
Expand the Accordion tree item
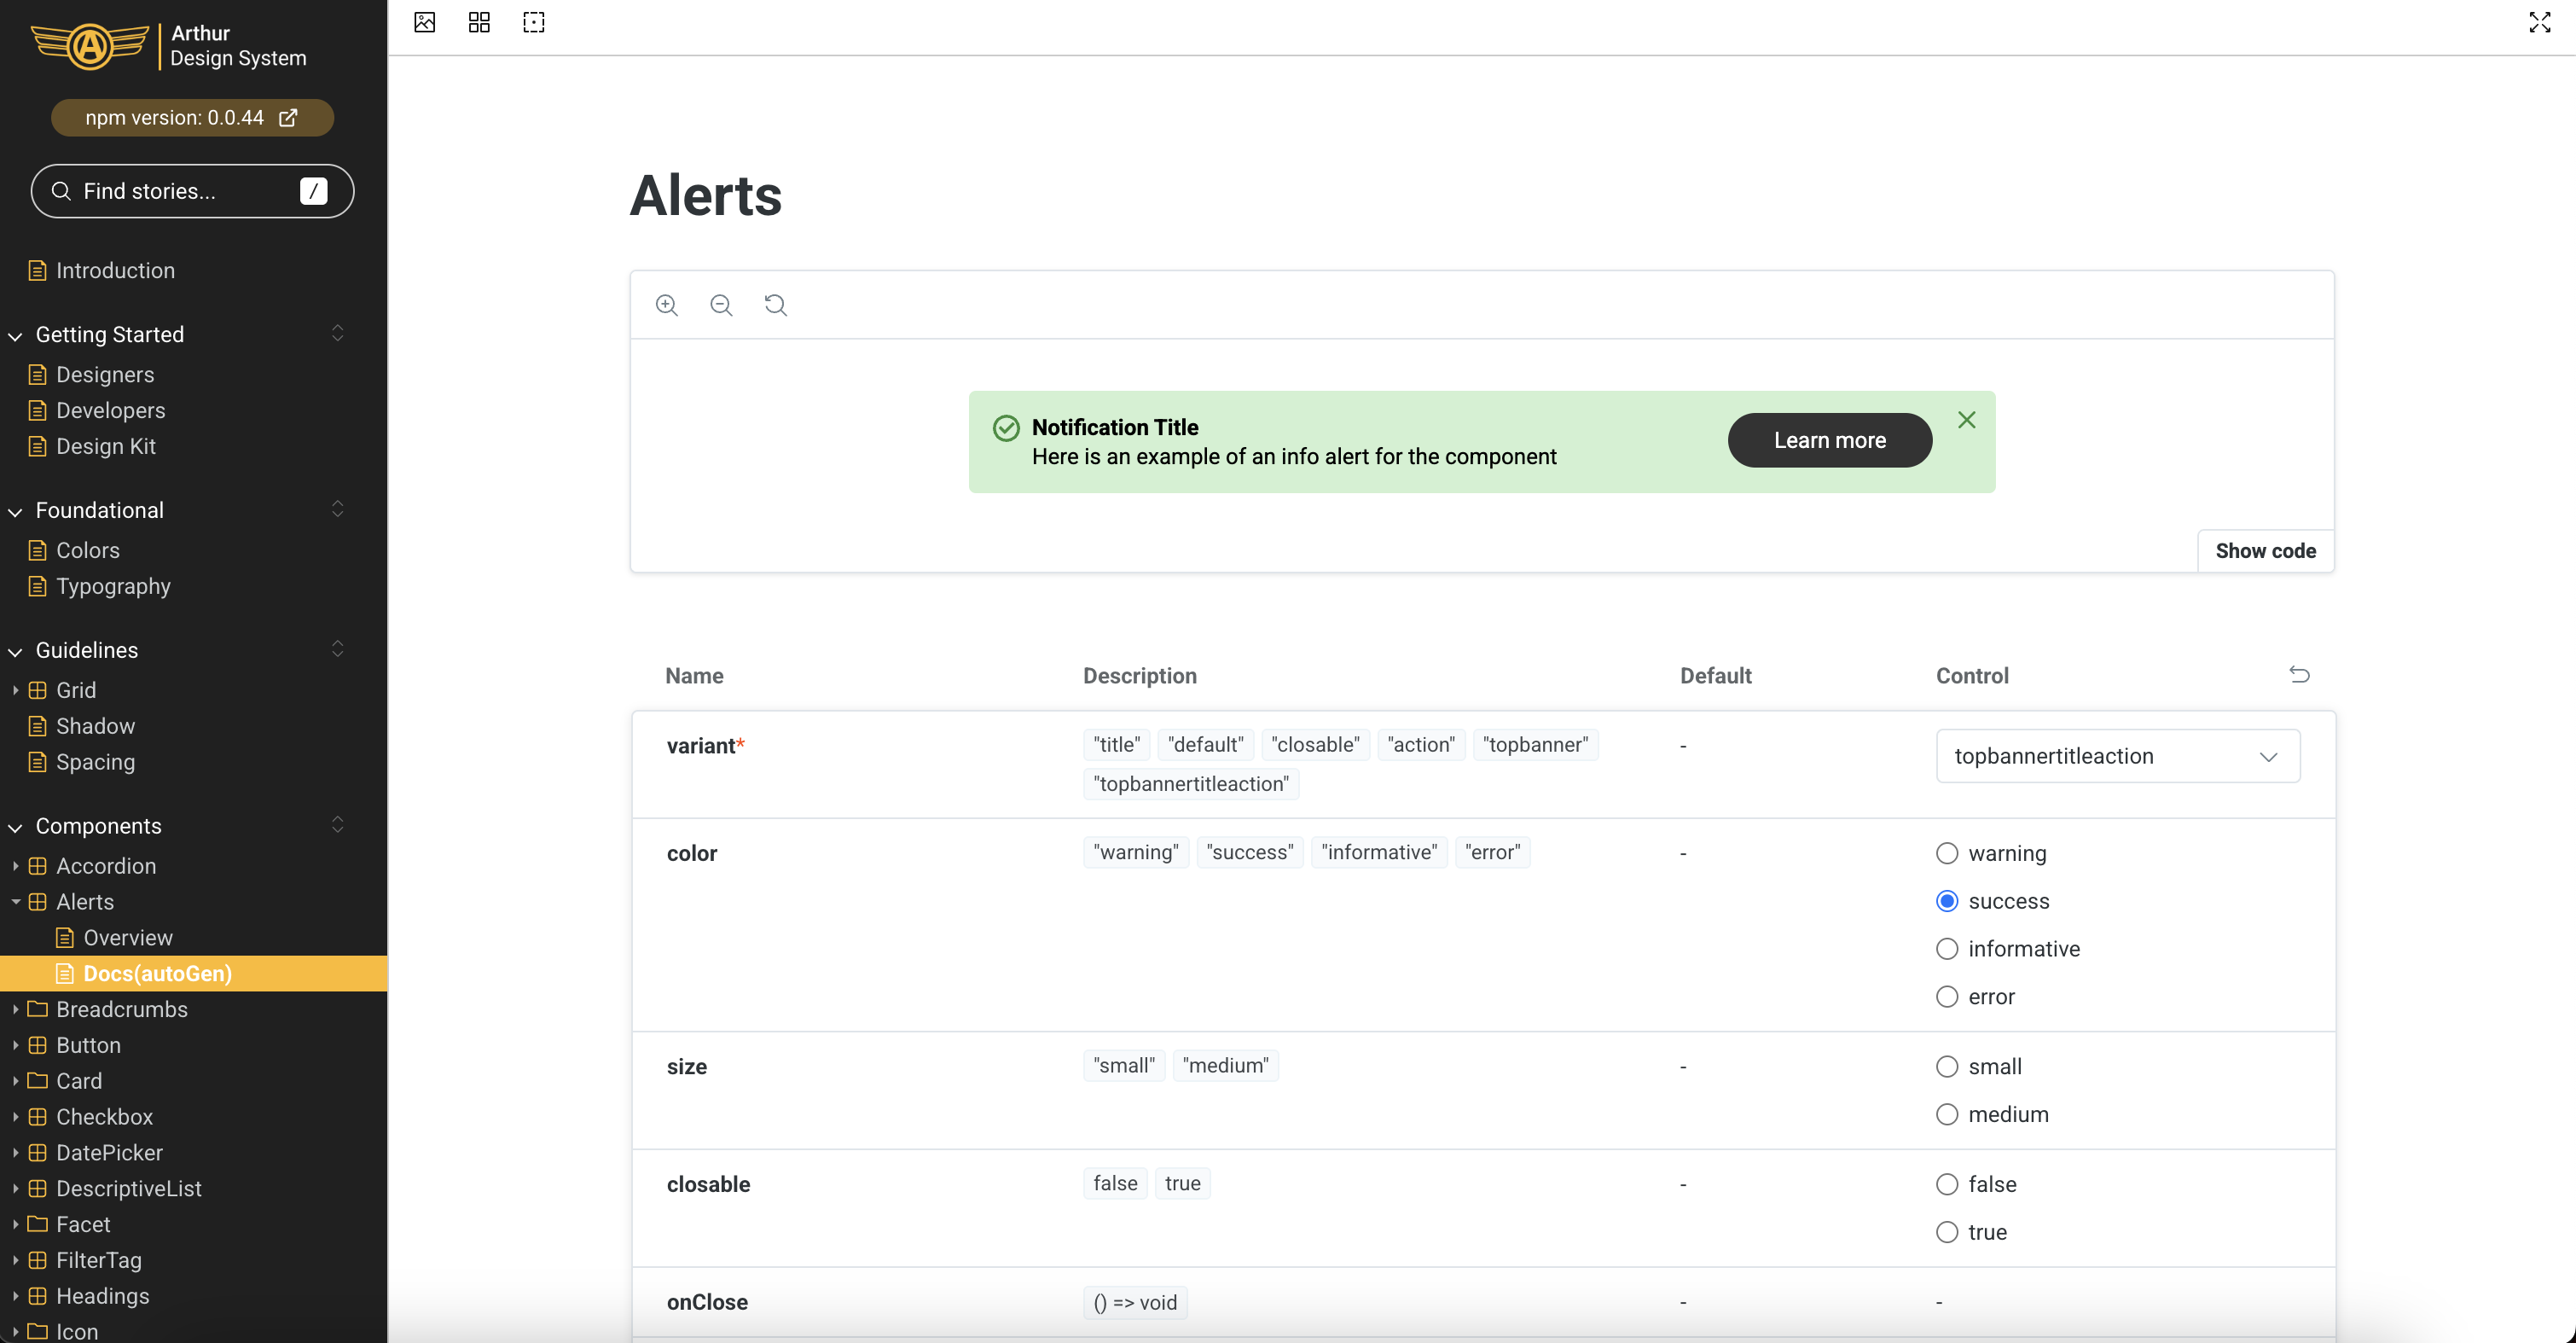coord(16,866)
